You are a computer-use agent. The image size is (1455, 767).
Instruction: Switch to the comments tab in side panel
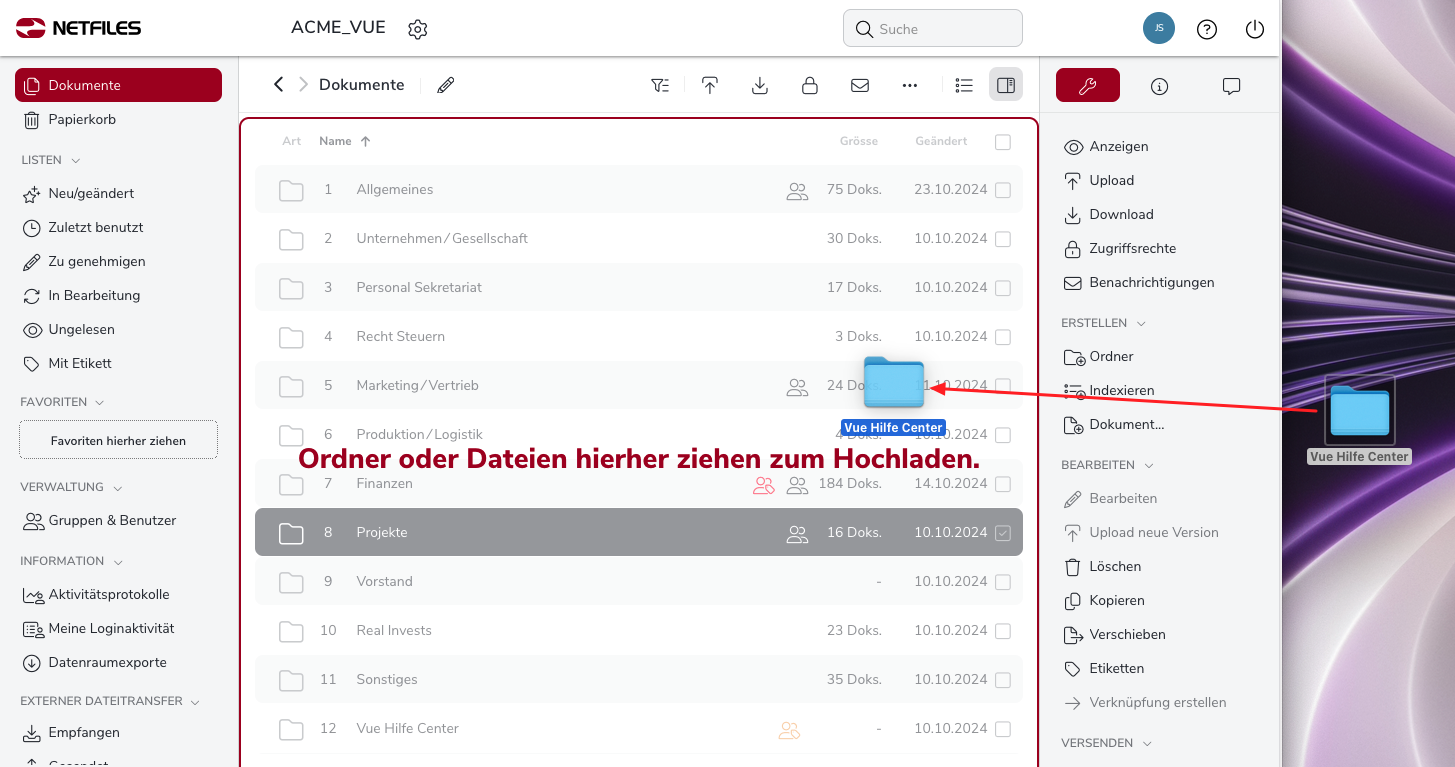(1232, 86)
